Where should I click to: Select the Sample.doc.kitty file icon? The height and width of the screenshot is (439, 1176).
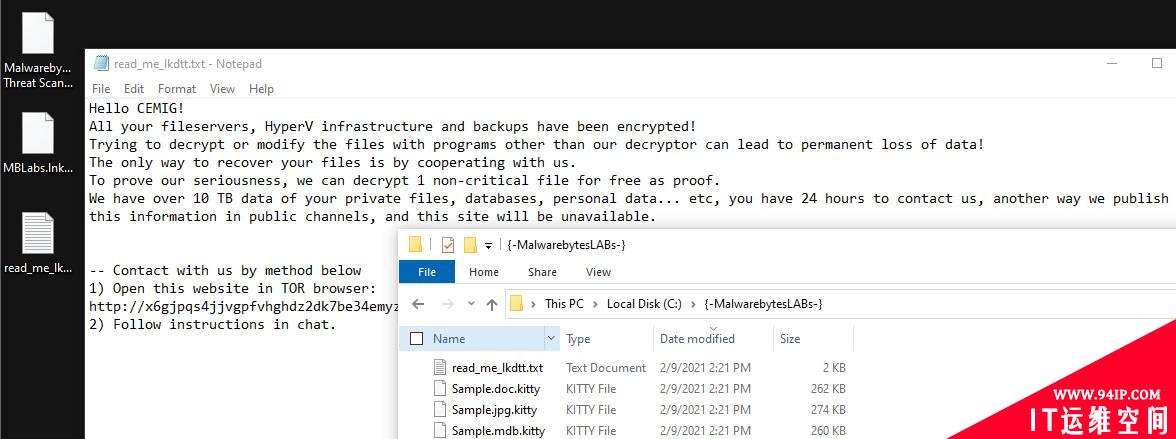tap(441, 389)
